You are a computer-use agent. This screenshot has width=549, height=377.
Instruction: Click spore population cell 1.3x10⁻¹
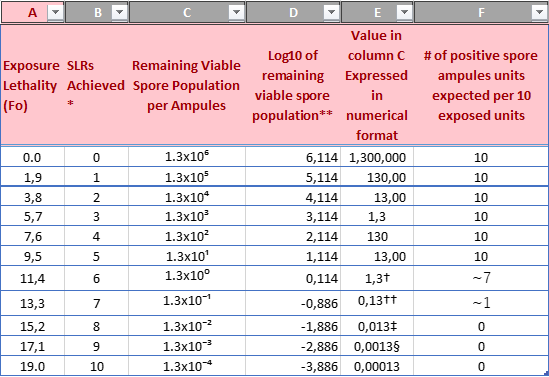coord(187,303)
